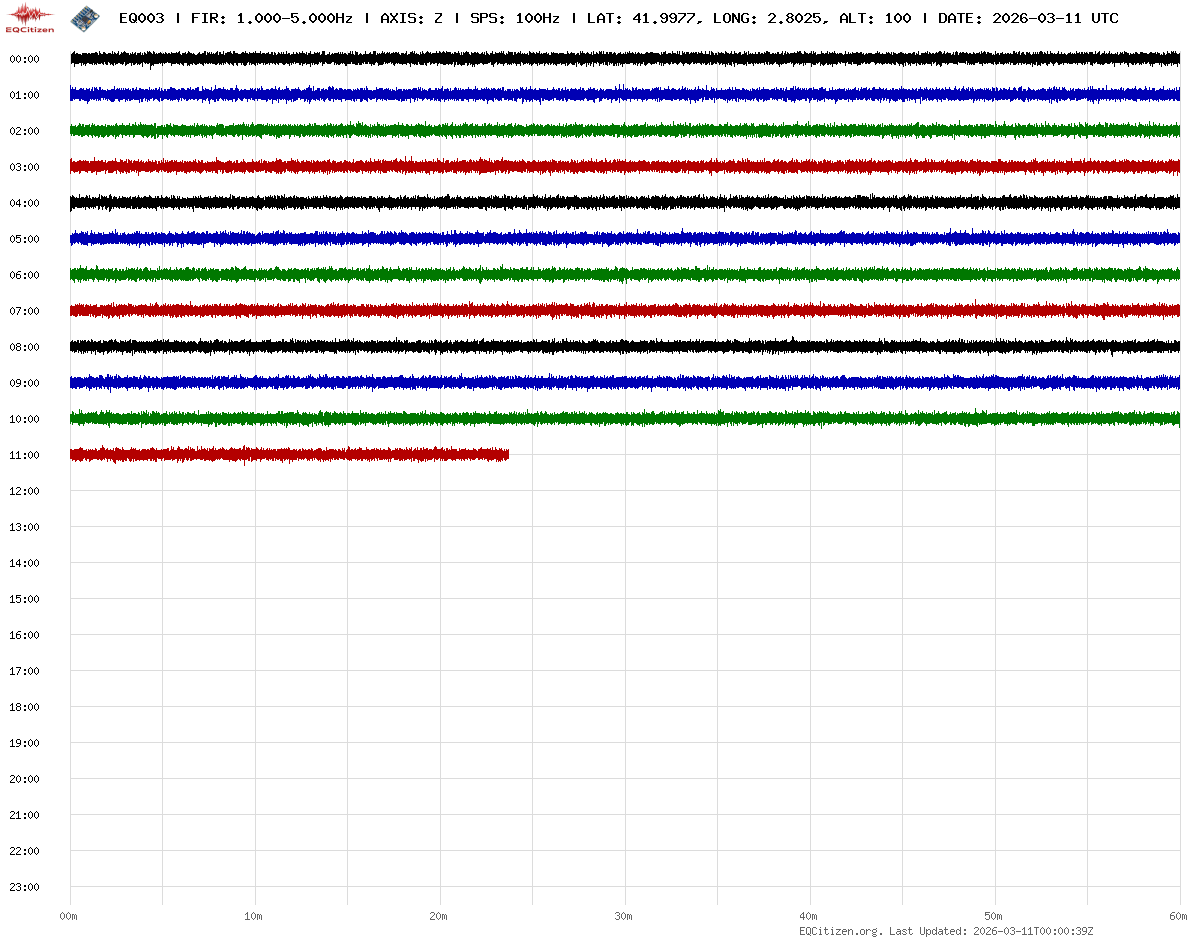This screenshot has height=940, width=1200.
Task: Click the sensor board icon beside EQ003
Action: point(85,18)
